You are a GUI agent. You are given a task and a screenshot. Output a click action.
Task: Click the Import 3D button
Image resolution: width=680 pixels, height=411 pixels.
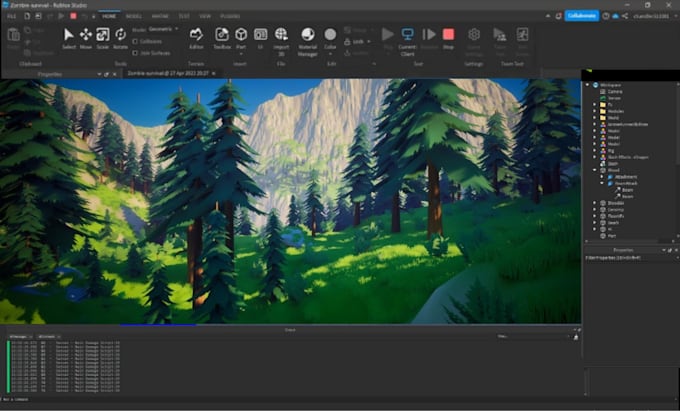(x=281, y=41)
